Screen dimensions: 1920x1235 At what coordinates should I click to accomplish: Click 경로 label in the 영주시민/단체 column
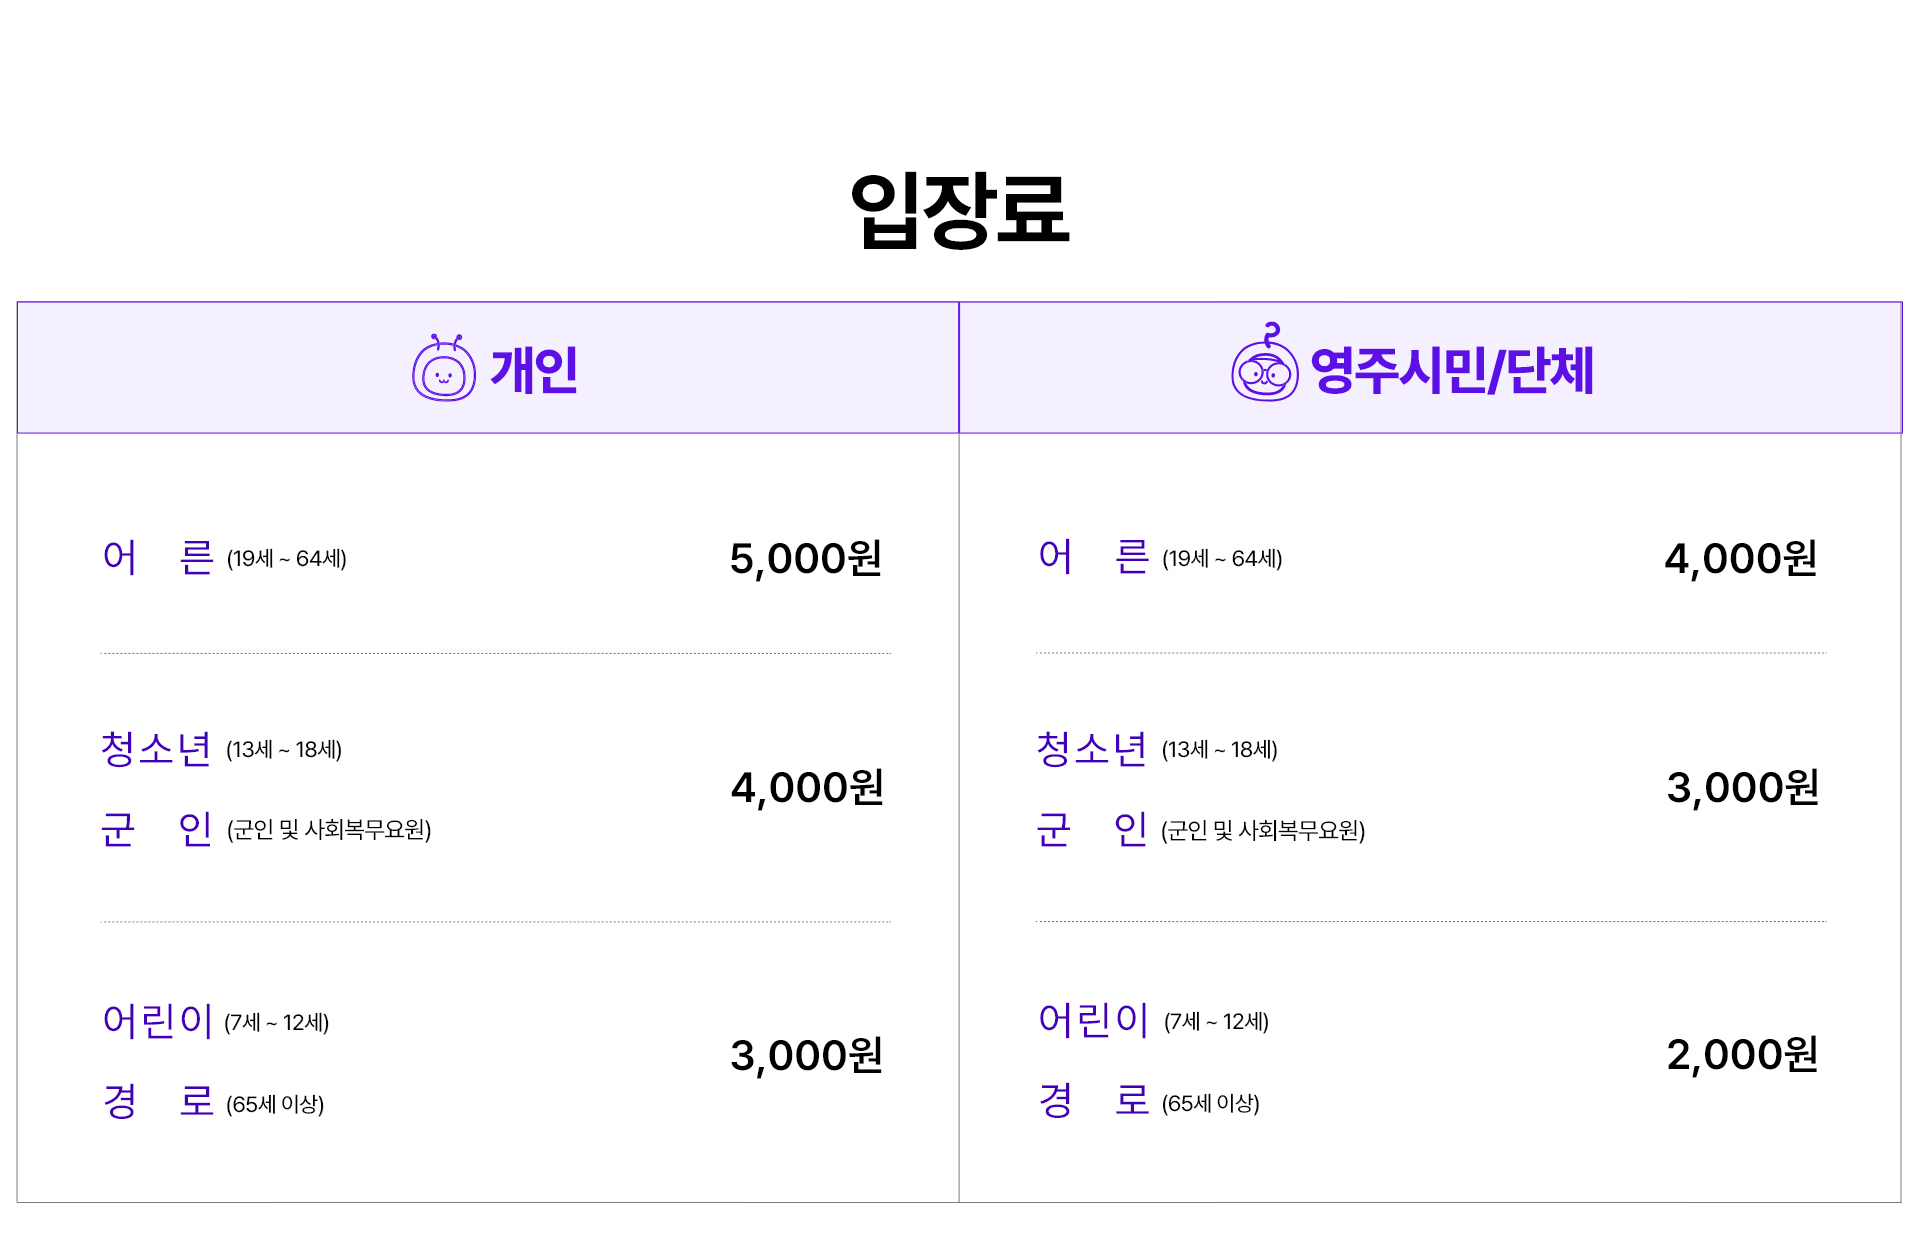pos(1094,1101)
